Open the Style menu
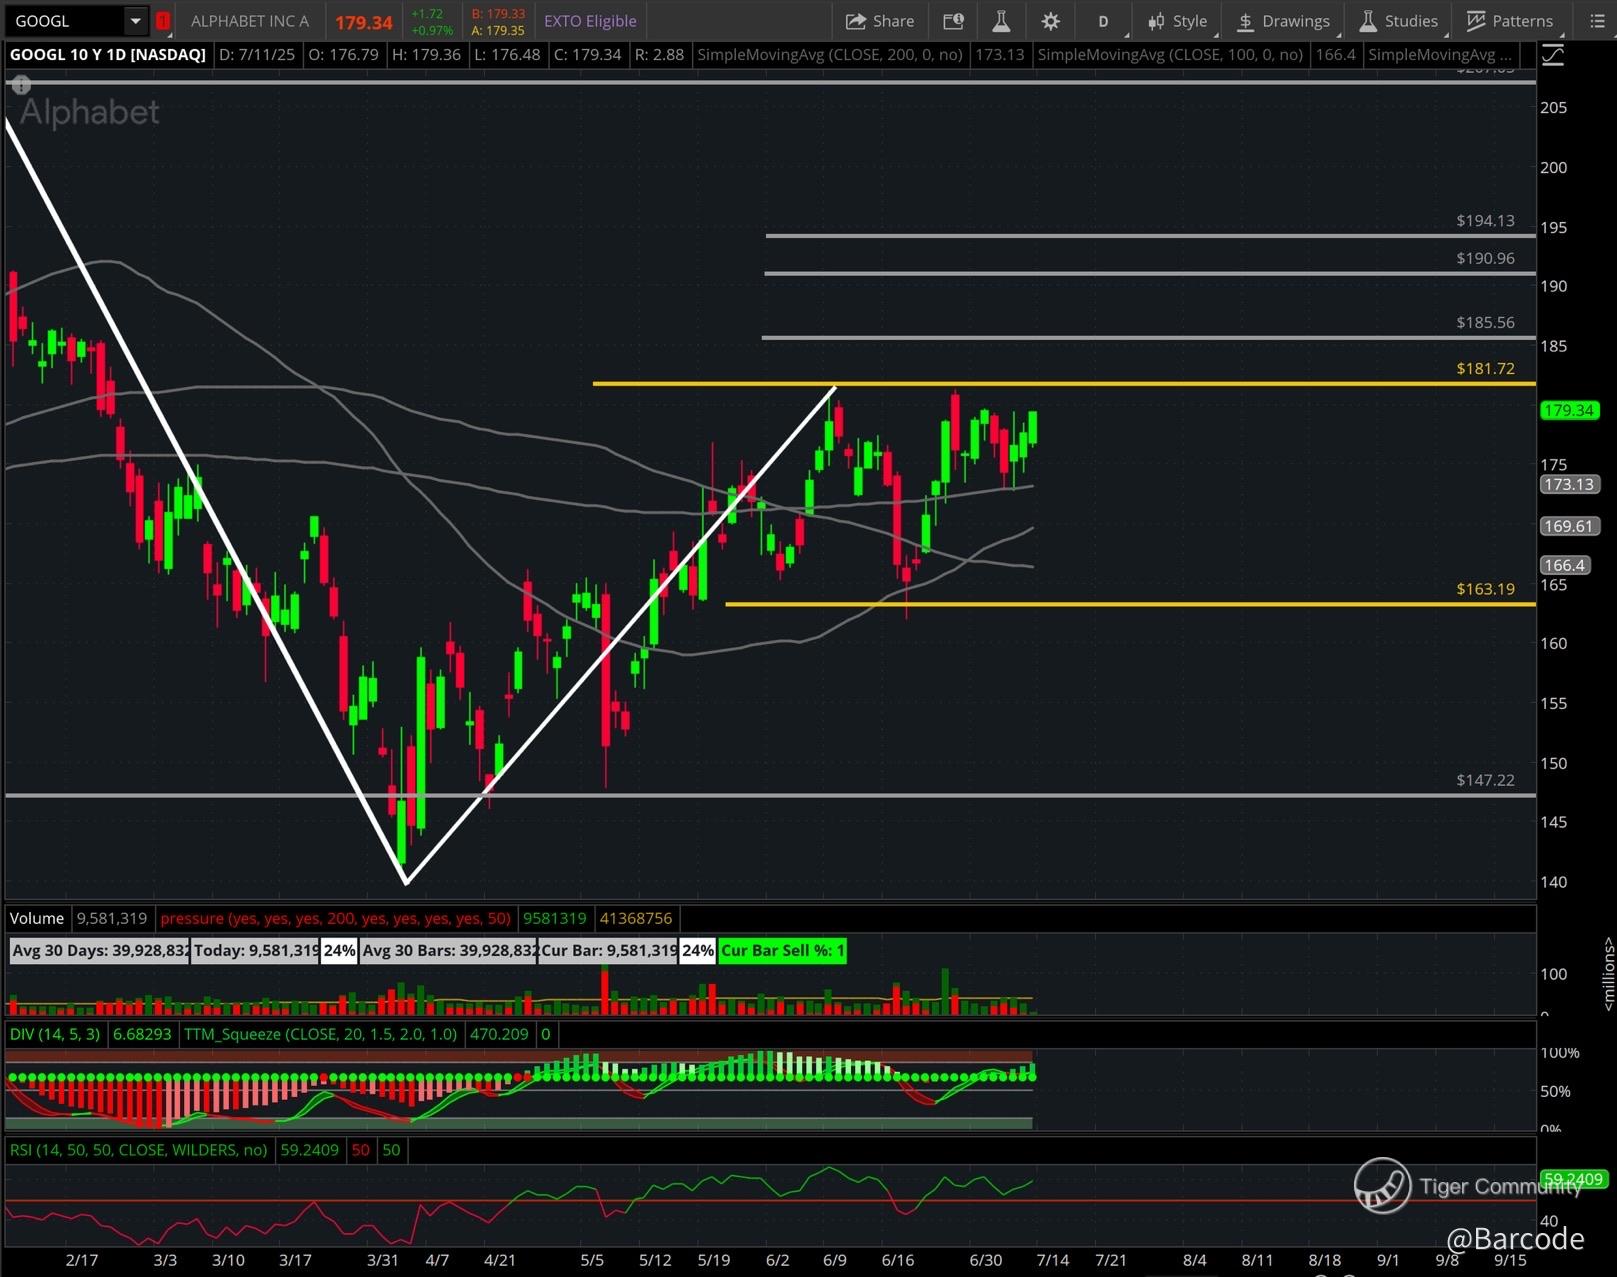The height and width of the screenshot is (1277, 1617). coord(1177,21)
